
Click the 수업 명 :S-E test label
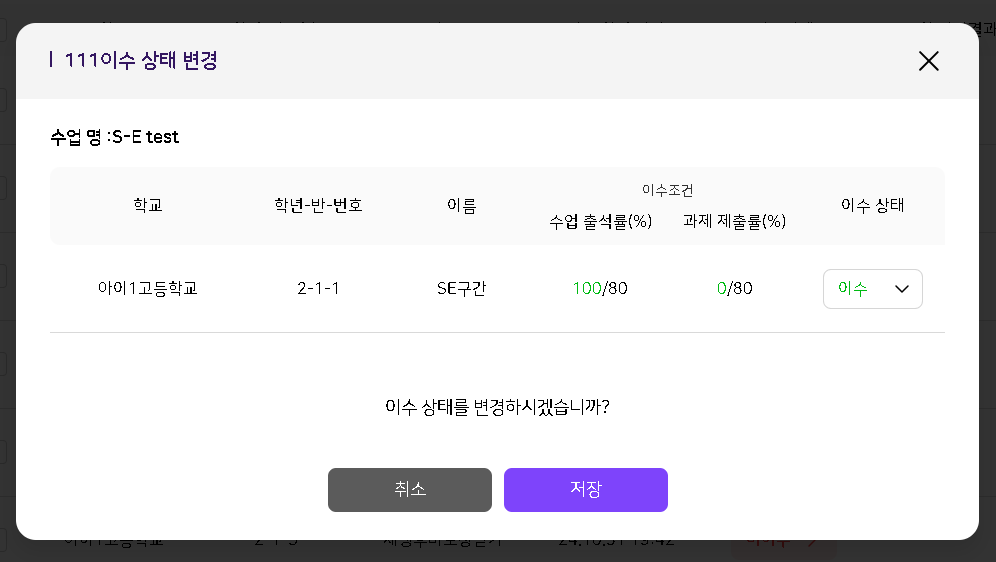(114, 137)
